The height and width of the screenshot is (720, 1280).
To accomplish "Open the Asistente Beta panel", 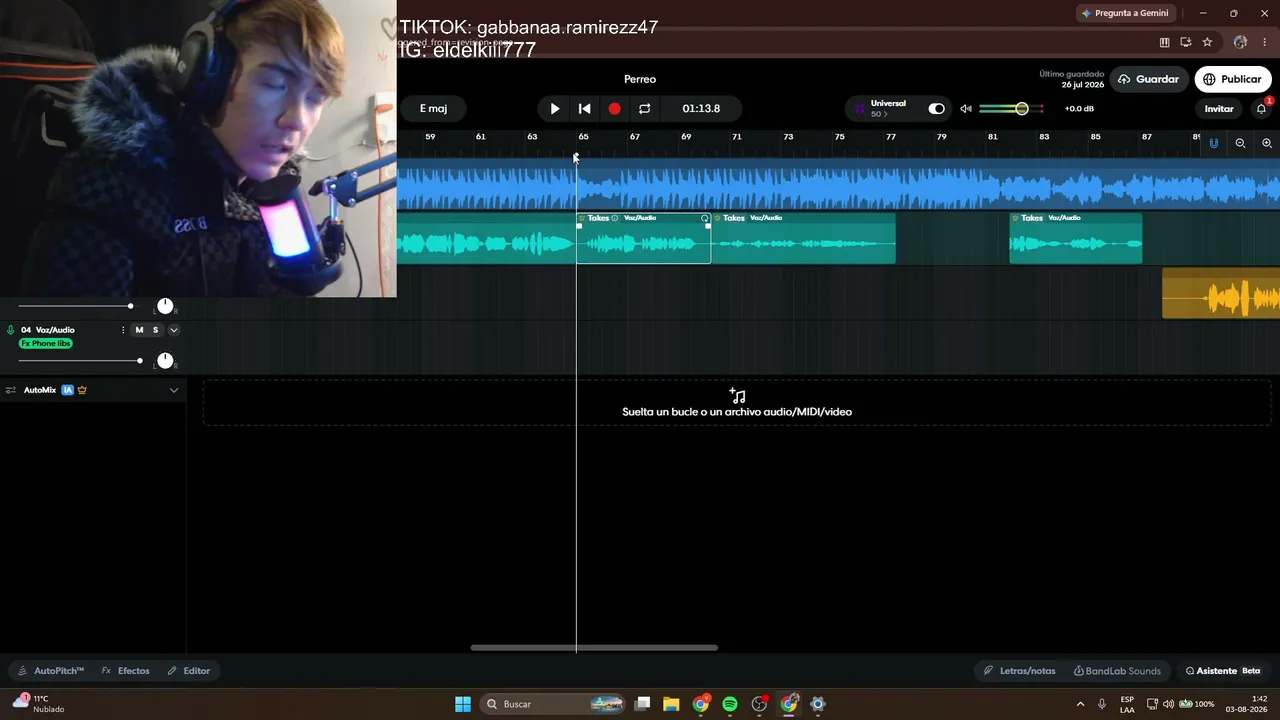I will (1223, 671).
